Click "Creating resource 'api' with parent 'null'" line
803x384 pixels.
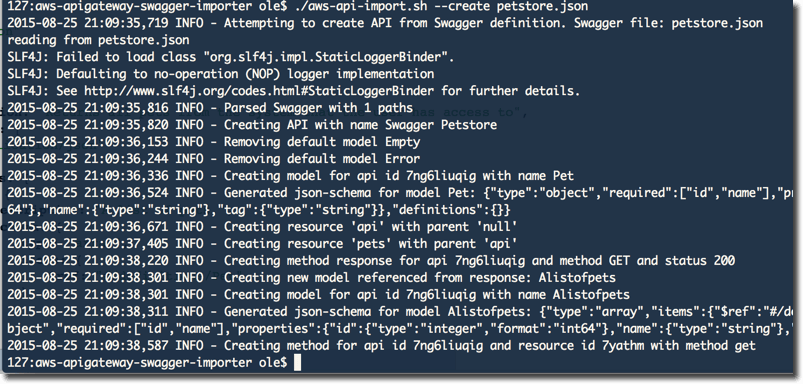coord(262,226)
